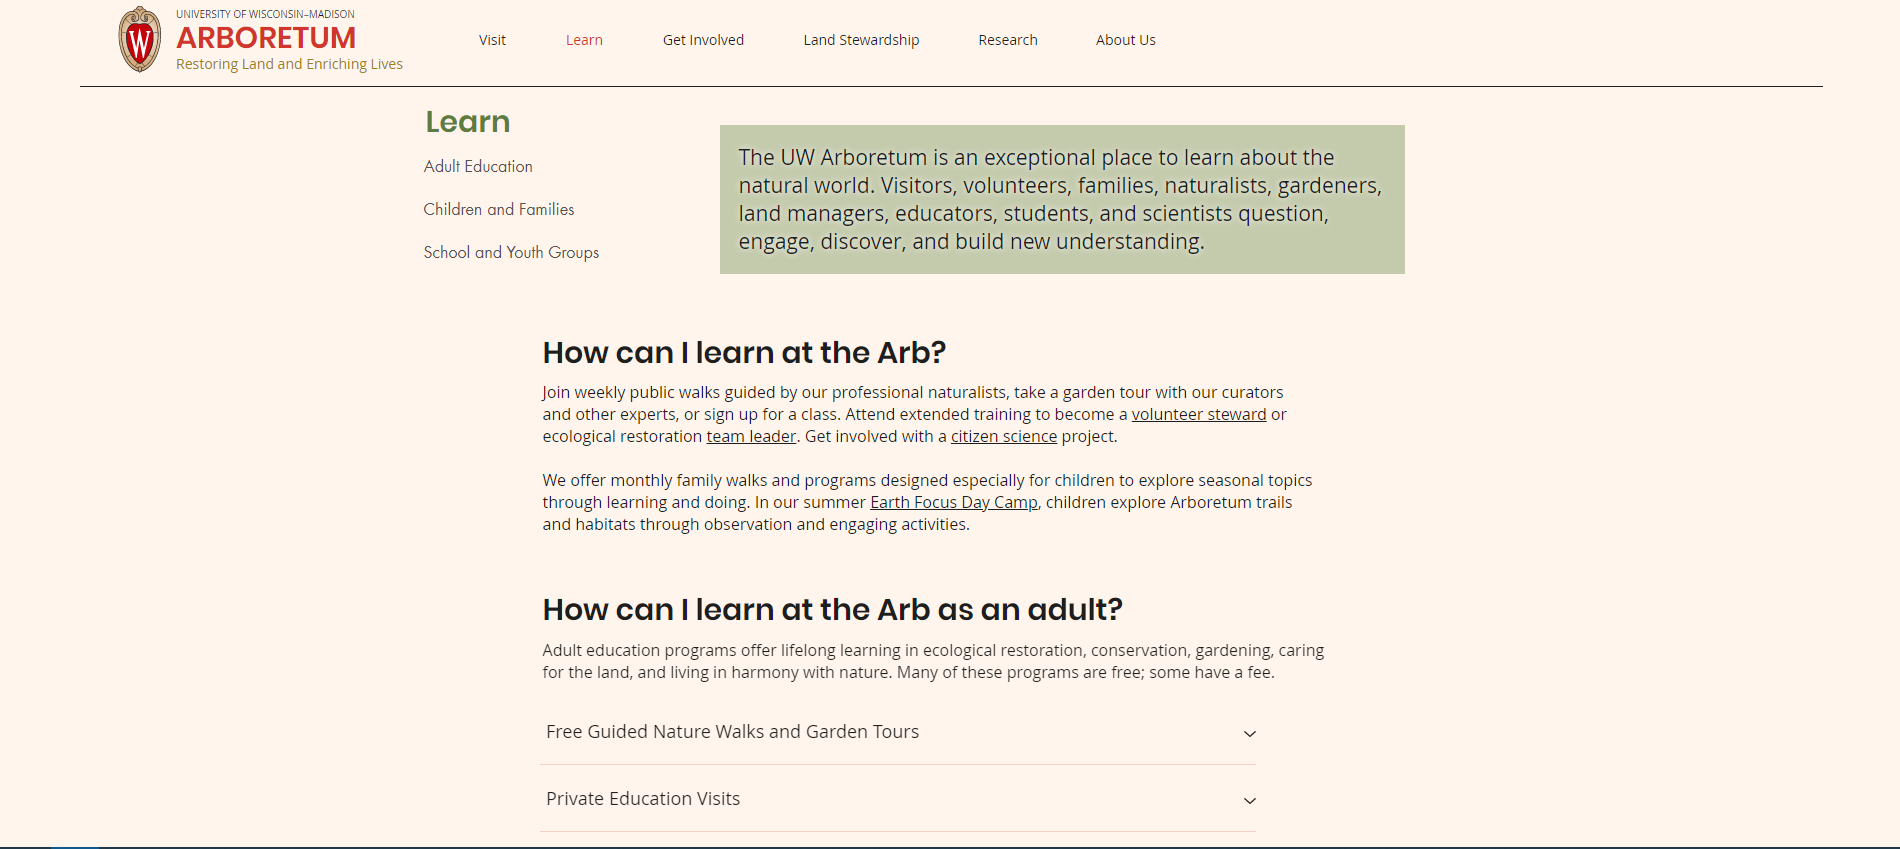Screen dimensions: 1900x849
Task: Open the Land Stewardship menu
Action: (861, 40)
